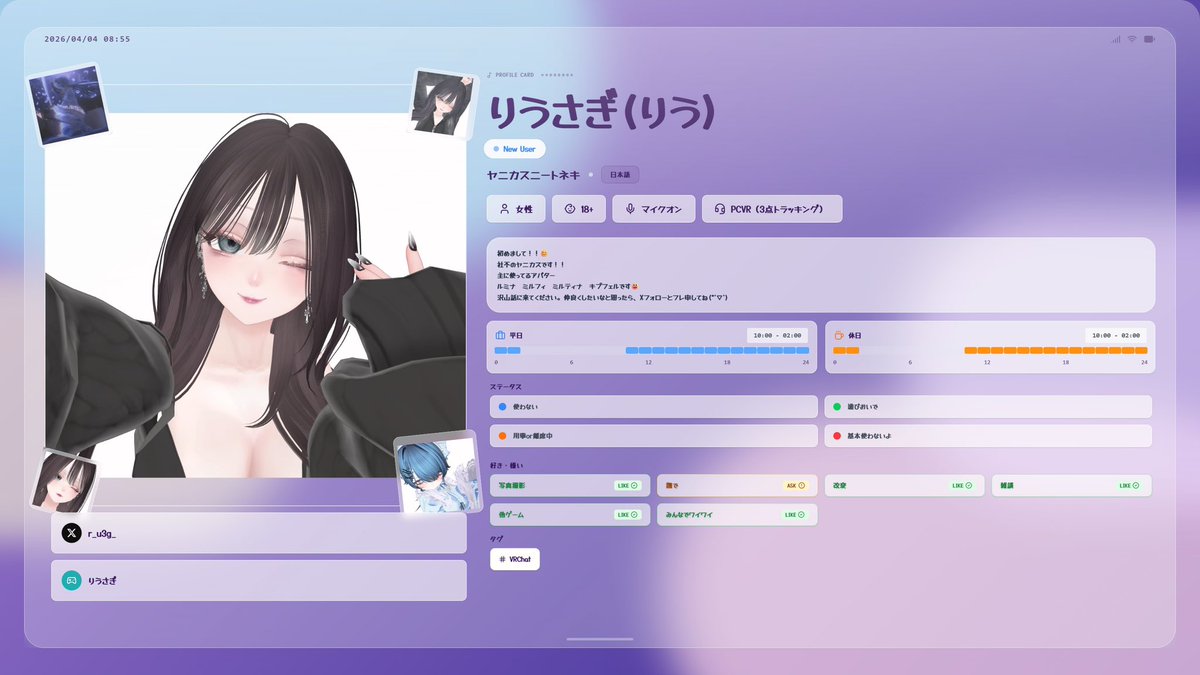Viewport: 1200px width, 675px height.
Task: Click the X logo beside r_u3g_
Action: tap(71, 534)
